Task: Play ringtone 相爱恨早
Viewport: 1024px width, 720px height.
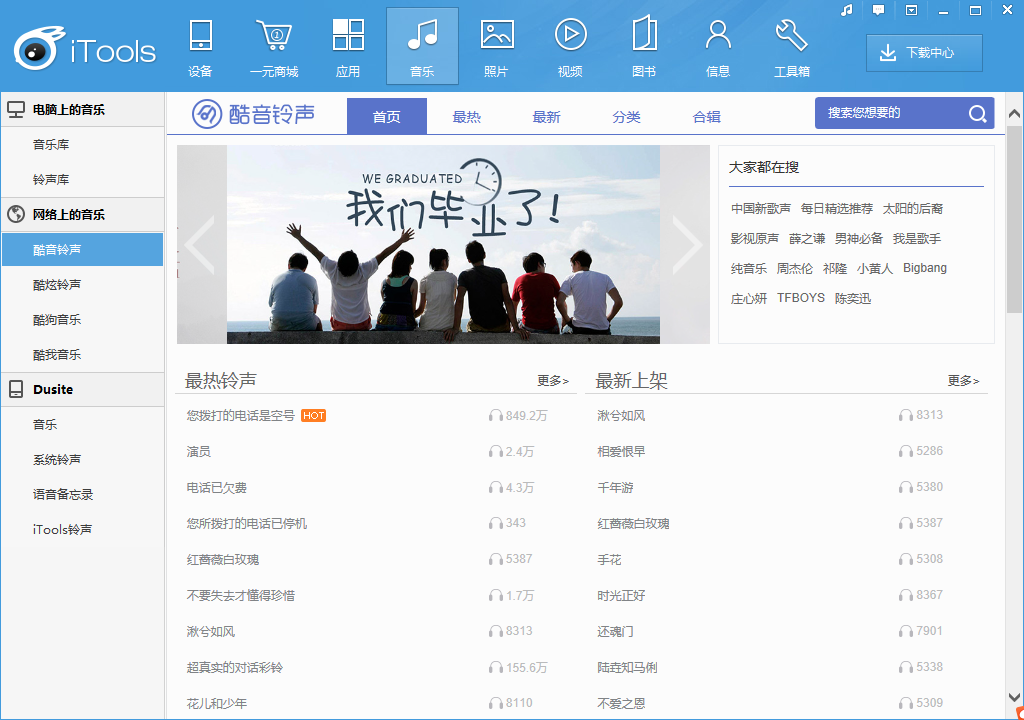Action: coord(621,451)
